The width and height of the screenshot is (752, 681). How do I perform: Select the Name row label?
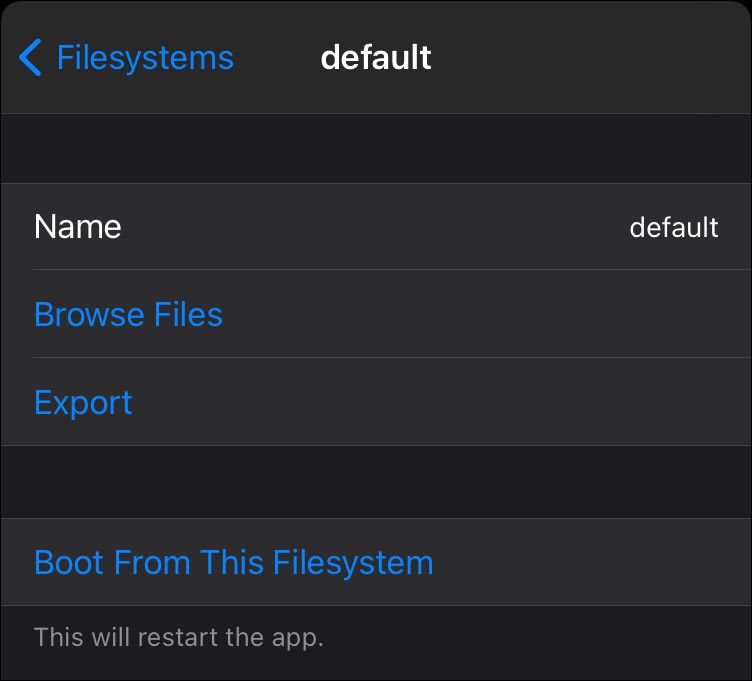point(78,227)
